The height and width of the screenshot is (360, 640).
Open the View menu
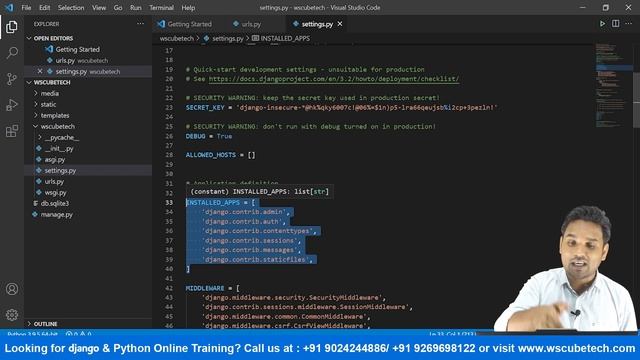pyautogui.click(x=99, y=7)
